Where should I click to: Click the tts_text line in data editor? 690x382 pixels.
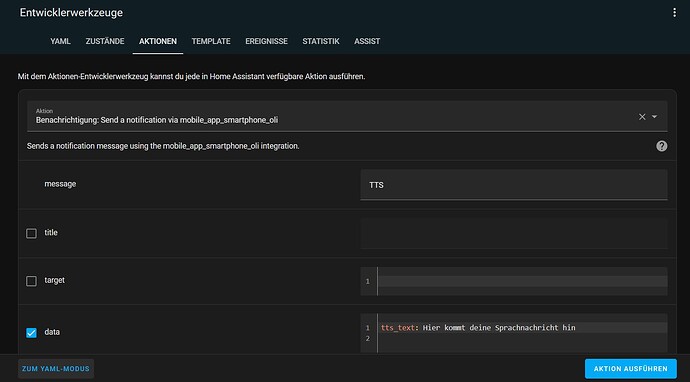click(x=522, y=327)
